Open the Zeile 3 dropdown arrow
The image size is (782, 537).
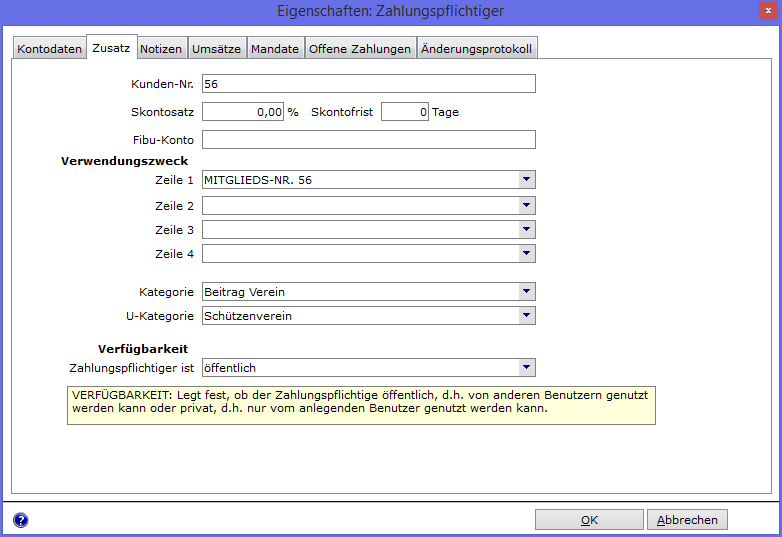coord(526,229)
